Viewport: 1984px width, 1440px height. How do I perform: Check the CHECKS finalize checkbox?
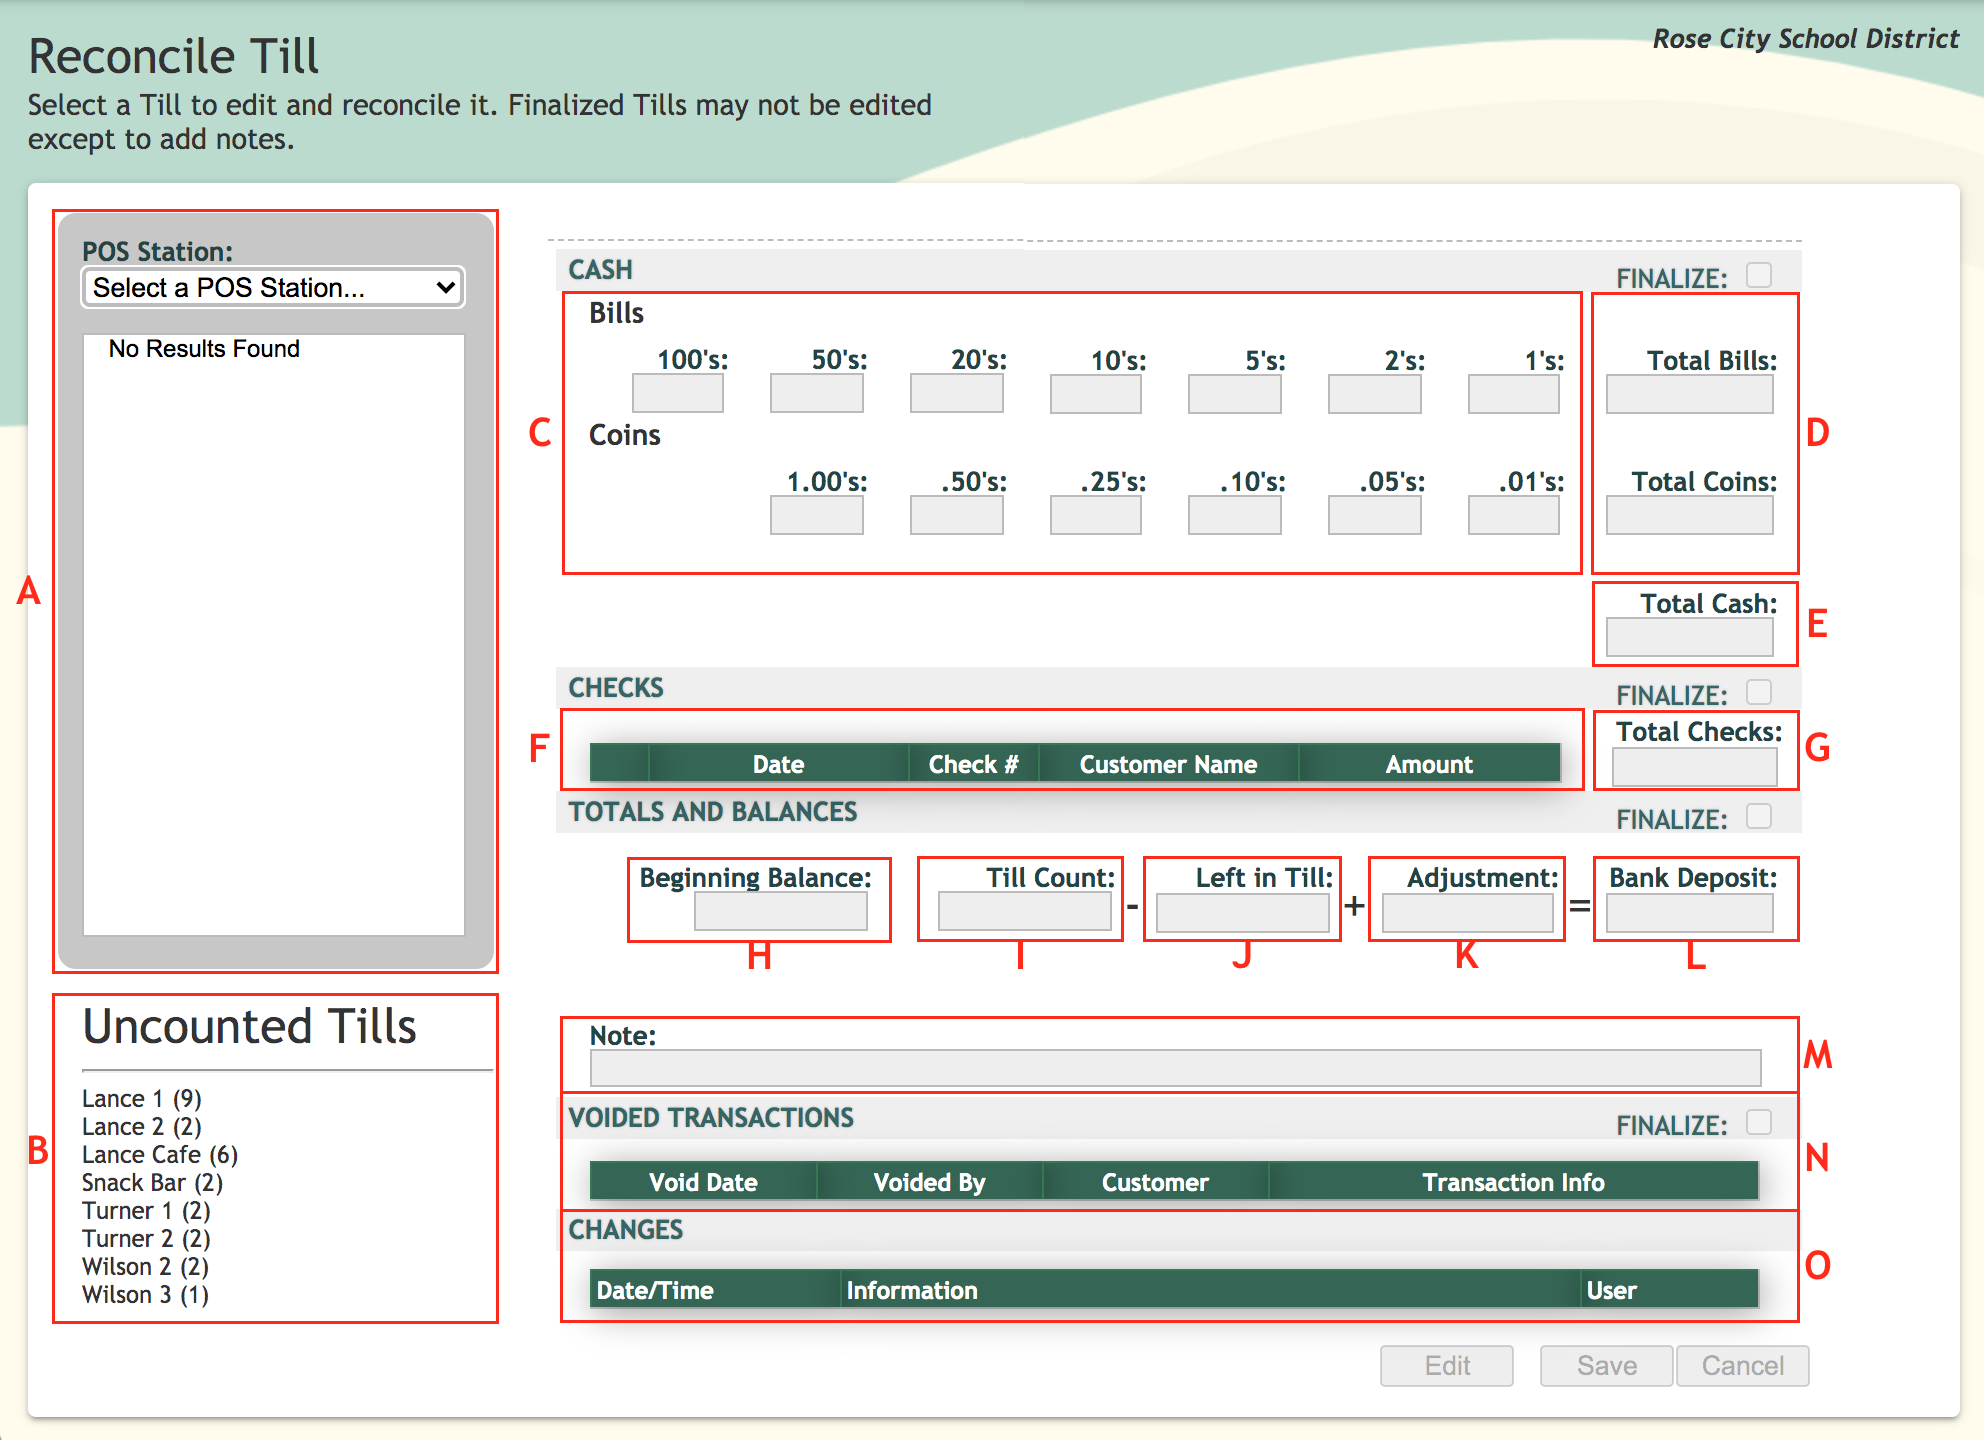(x=1758, y=692)
